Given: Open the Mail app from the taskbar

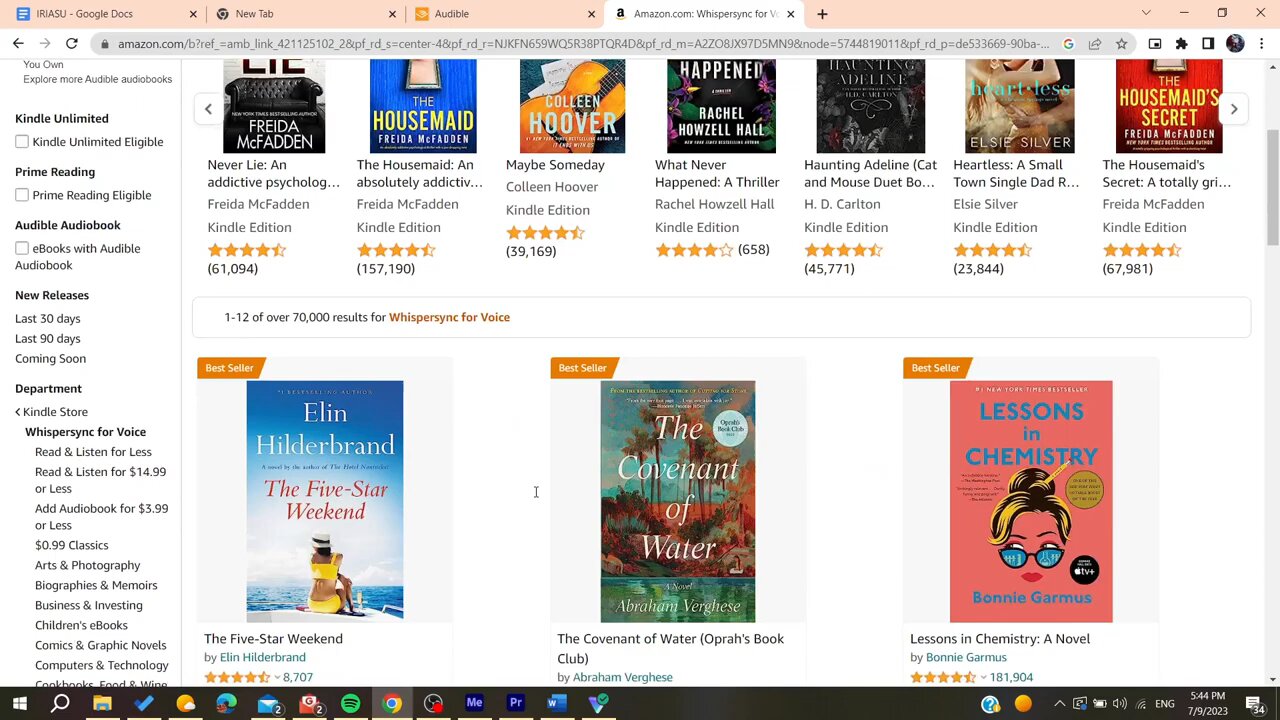Looking at the screenshot, I should (x=268, y=703).
